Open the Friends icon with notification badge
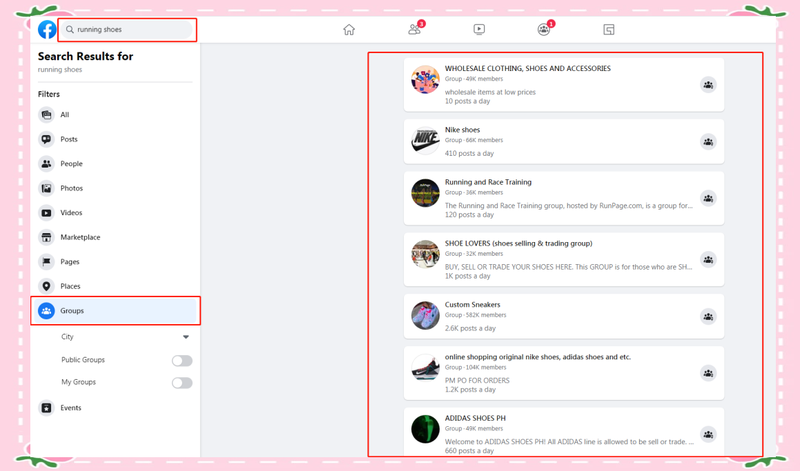This screenshot has height=471, width=800. tap(415, 29)
